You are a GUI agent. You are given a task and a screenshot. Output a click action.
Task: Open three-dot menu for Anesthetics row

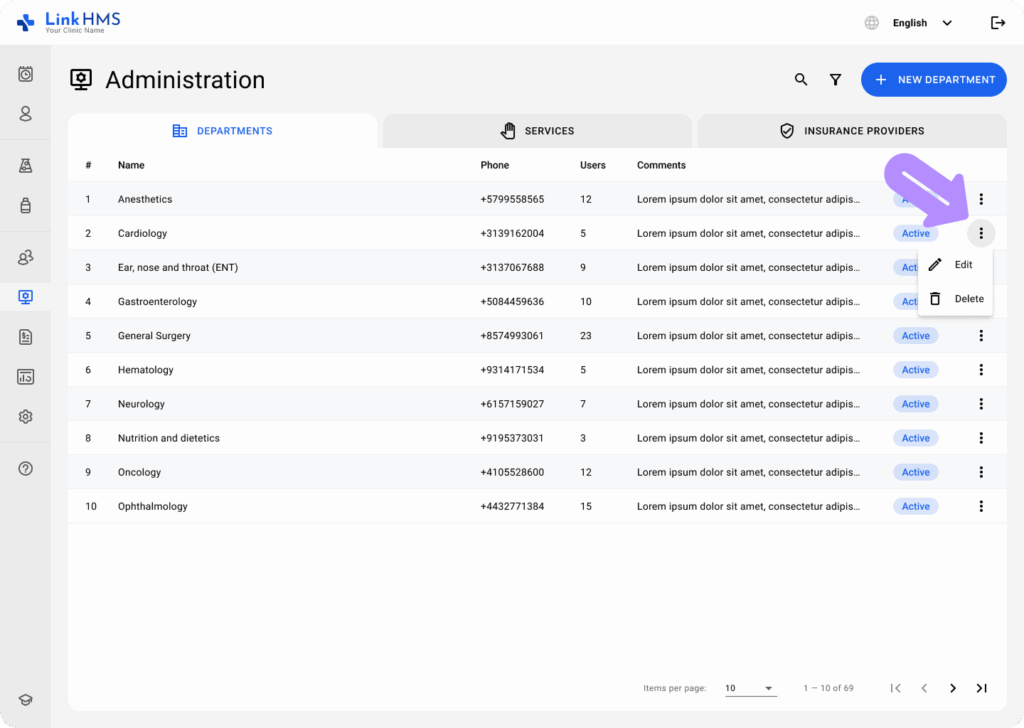tap(981, 200)
